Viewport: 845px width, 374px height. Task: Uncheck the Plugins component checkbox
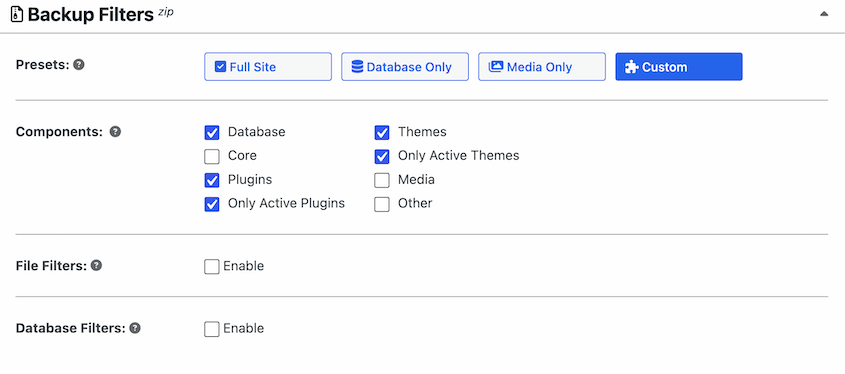pyautogui.click(x=212, y=180)
